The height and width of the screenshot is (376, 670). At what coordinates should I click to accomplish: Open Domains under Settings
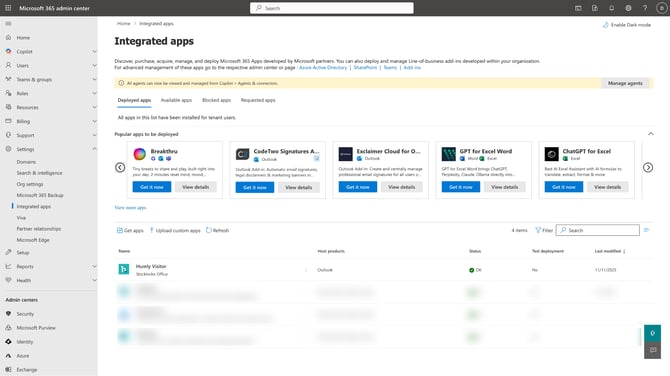pos(26,162)
